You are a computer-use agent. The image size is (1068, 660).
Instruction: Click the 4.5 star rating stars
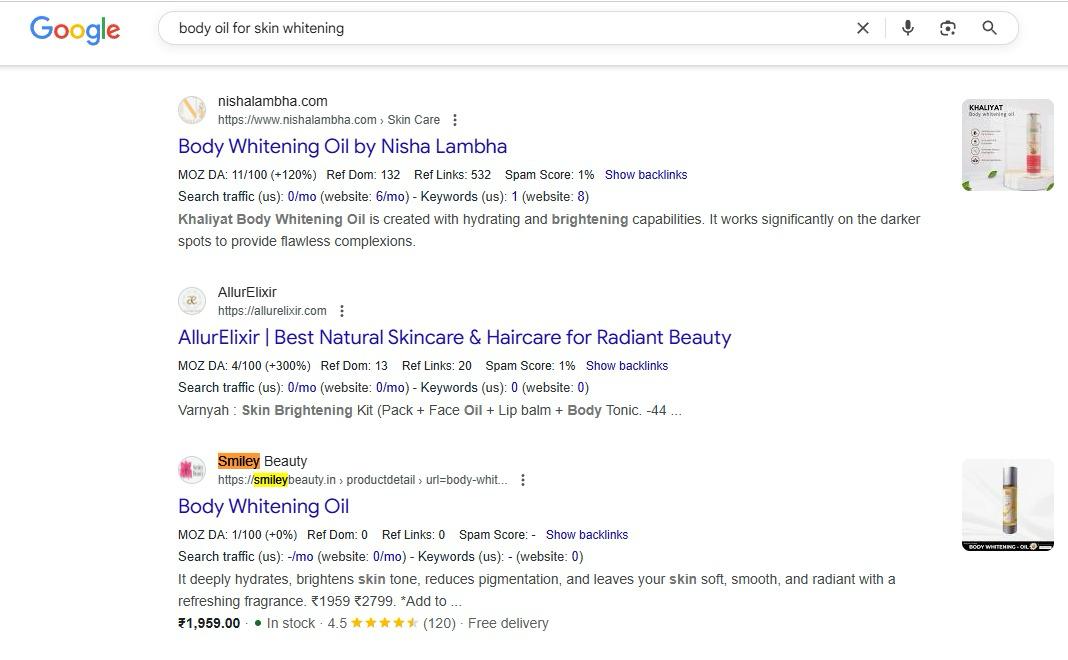click(384, 623)
